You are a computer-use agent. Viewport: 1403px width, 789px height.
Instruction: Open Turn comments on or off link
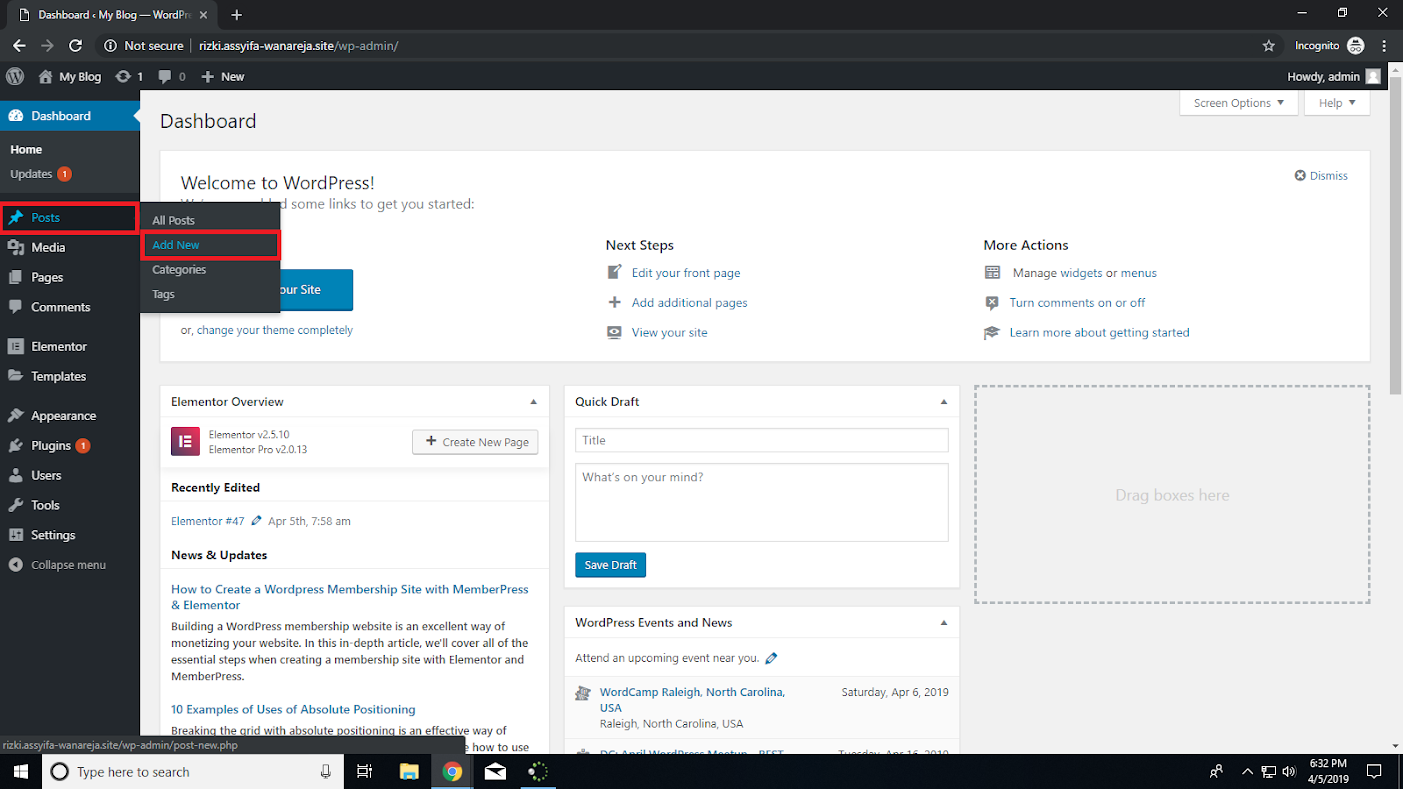tap(1077, 303)
